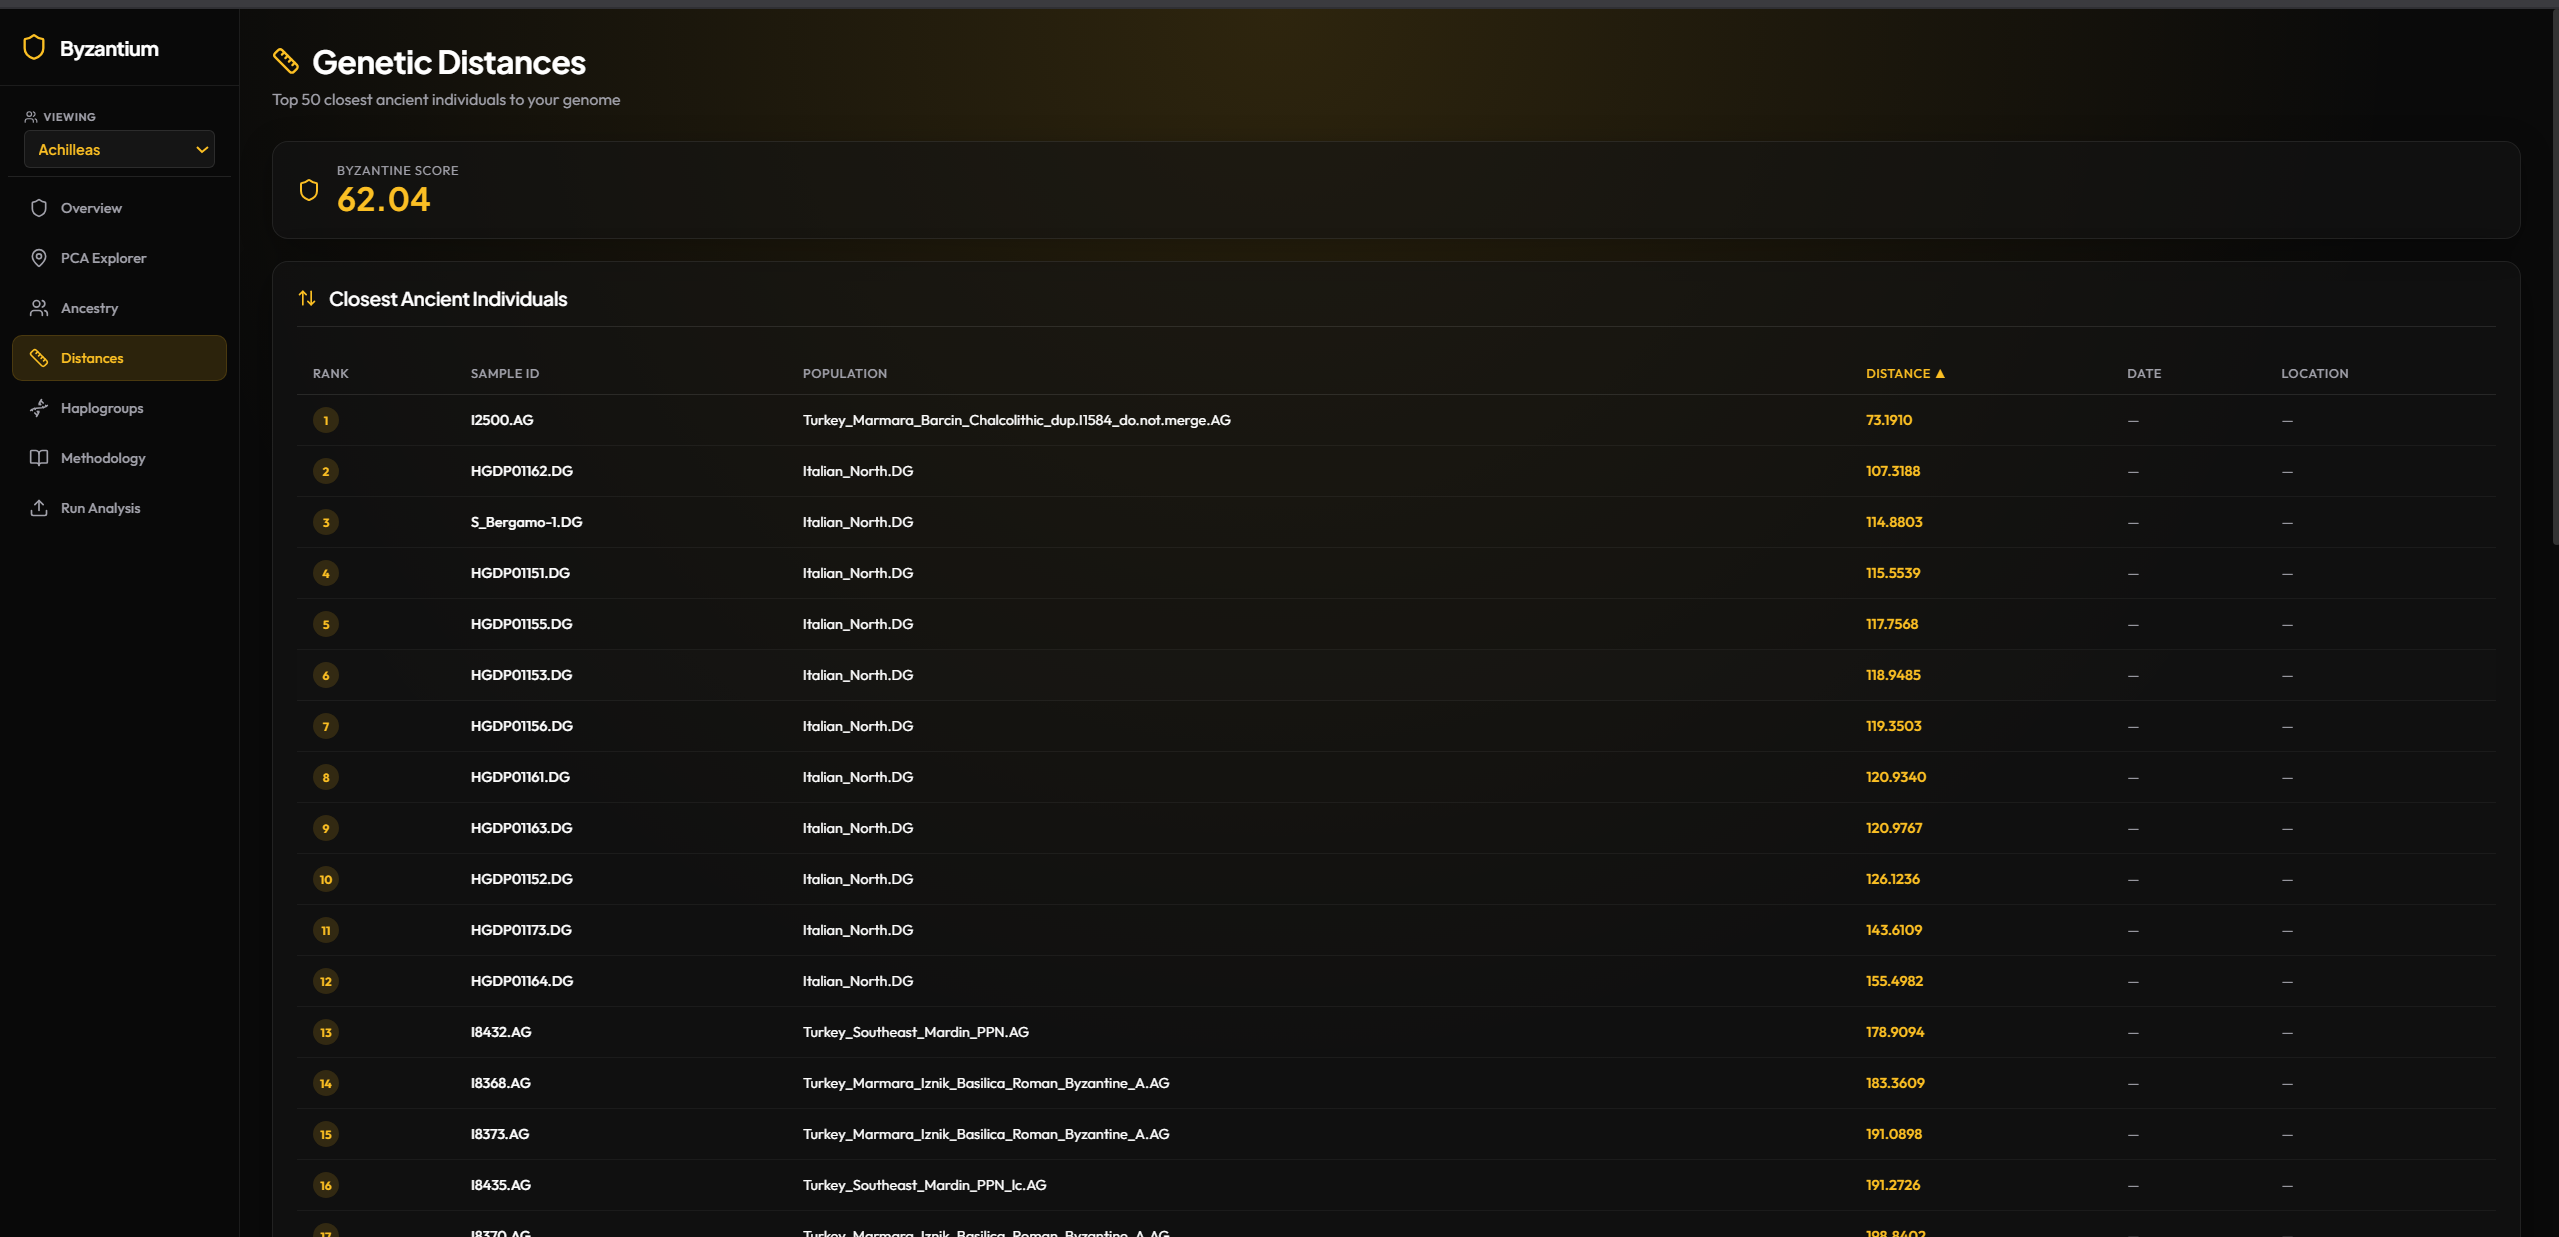The image size is (2559, 1237).
Task: Sort by the Population column header
Action: pyautogui.click(x=844, y=374)
